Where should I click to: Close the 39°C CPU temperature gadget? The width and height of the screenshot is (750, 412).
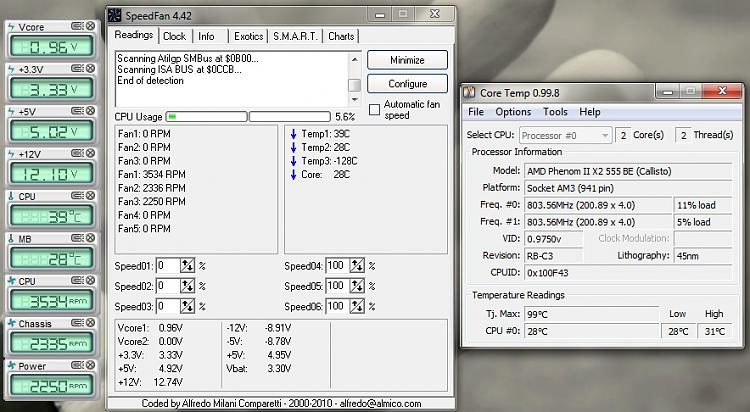[90, 195]
